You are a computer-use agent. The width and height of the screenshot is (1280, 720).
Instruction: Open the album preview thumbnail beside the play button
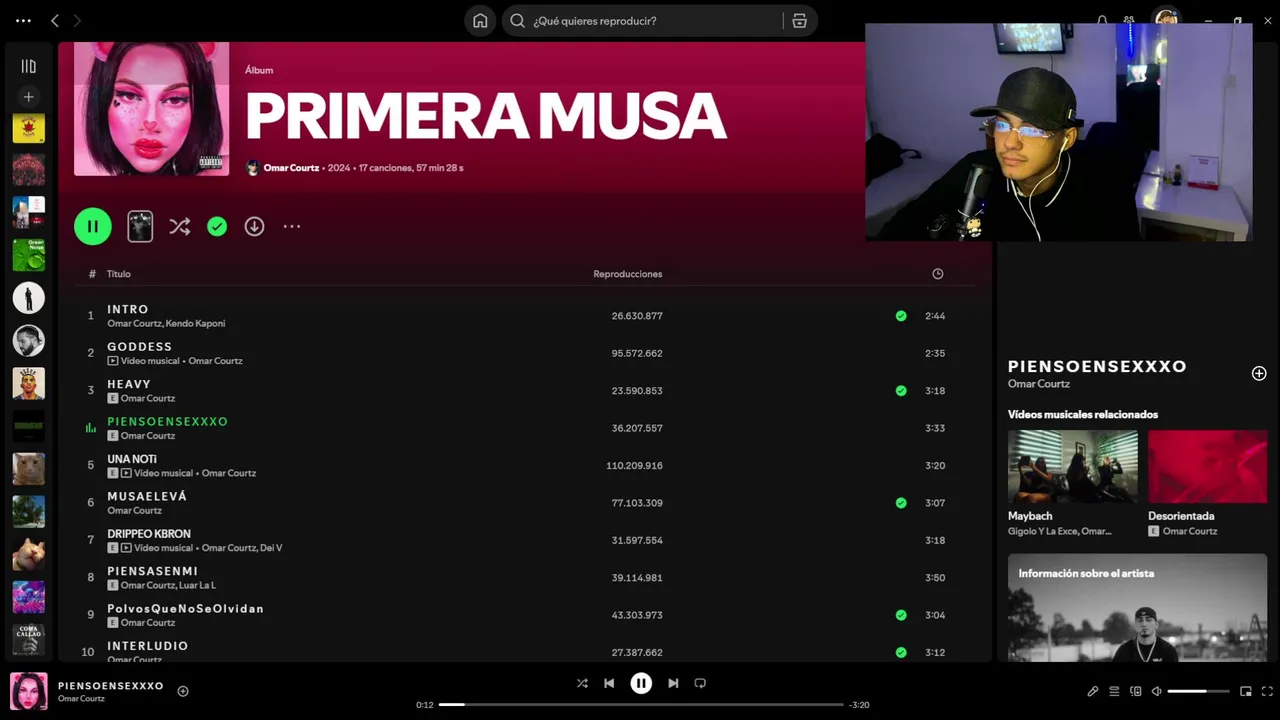[140, 226]
